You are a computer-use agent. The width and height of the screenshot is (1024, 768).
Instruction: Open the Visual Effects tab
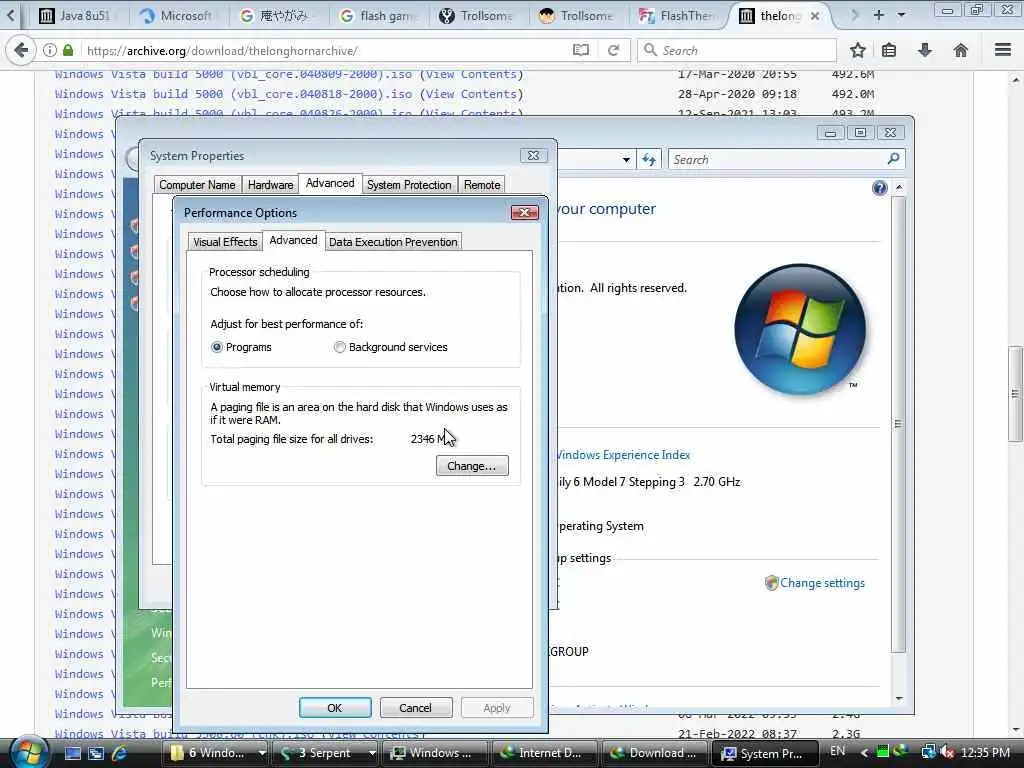click(x=225, y=242)
